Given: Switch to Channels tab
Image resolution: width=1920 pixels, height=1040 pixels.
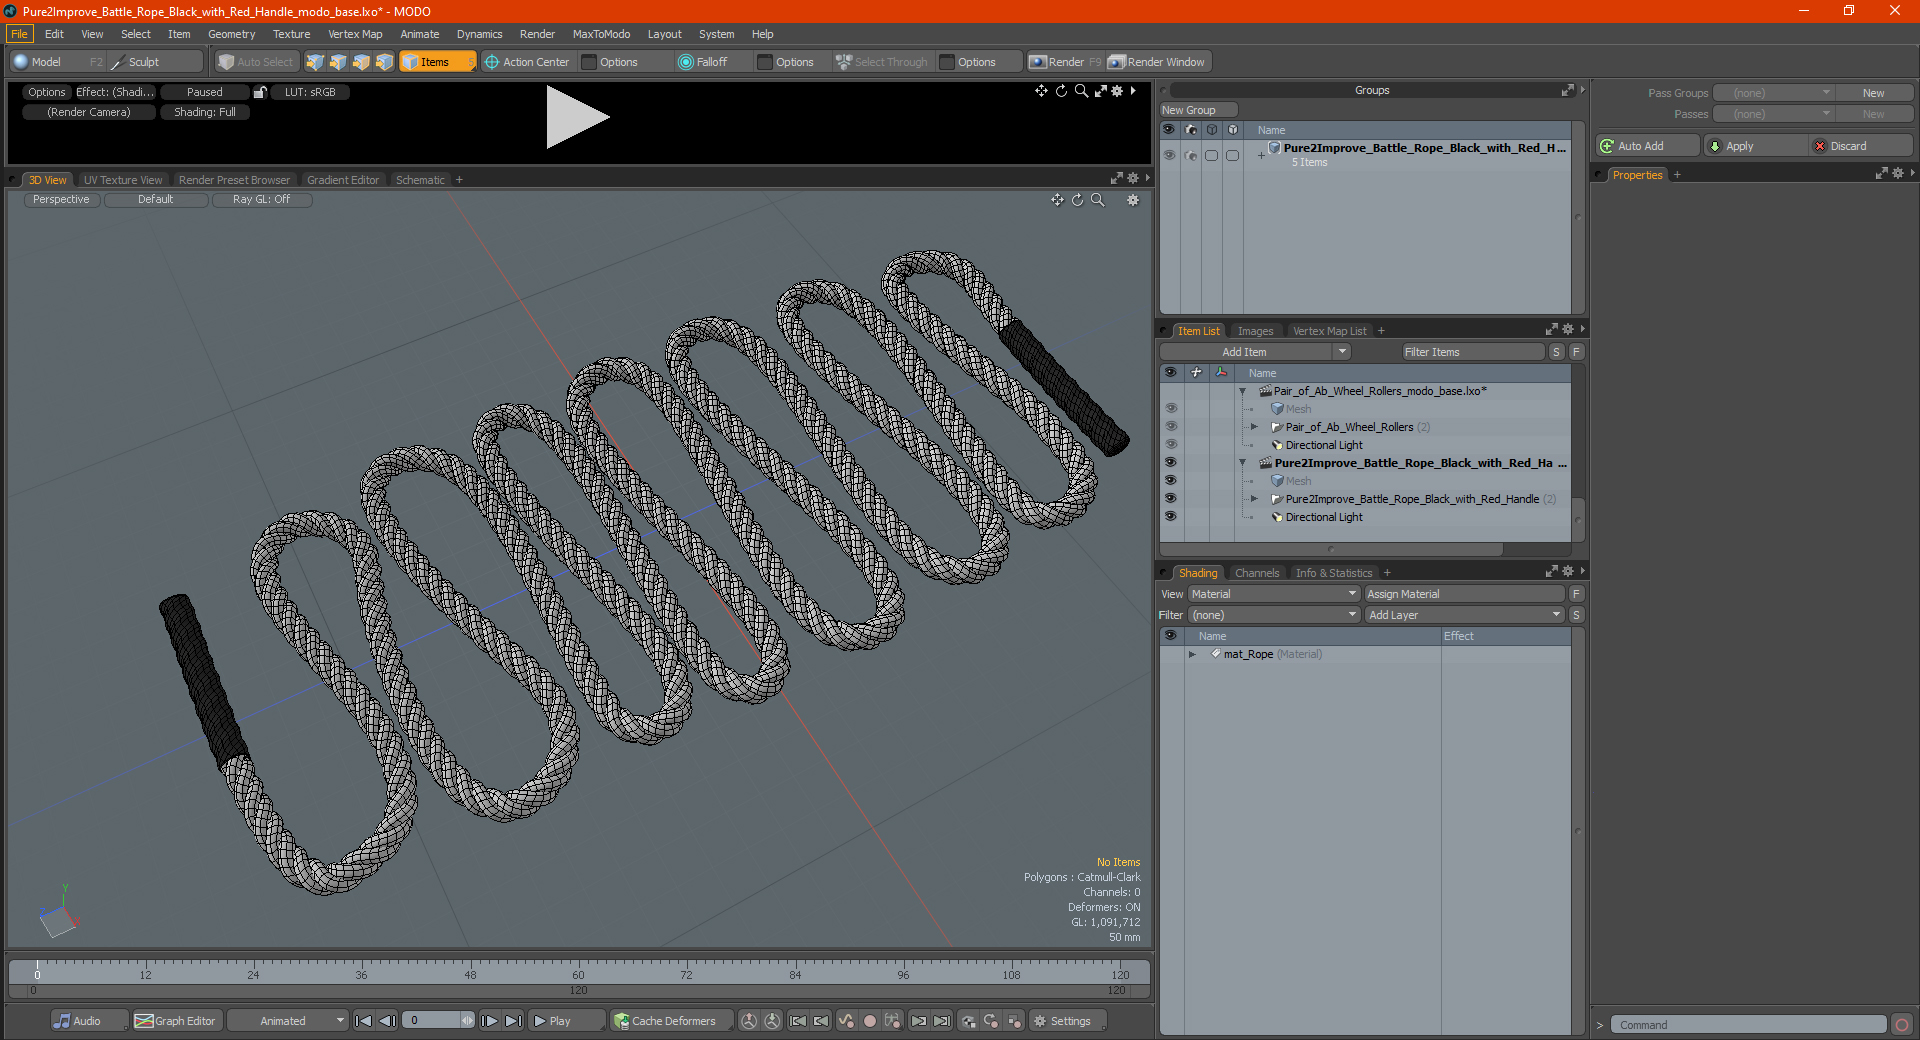Looking at the screenshot, I should pyautogui.click(x=1256, y=573).
